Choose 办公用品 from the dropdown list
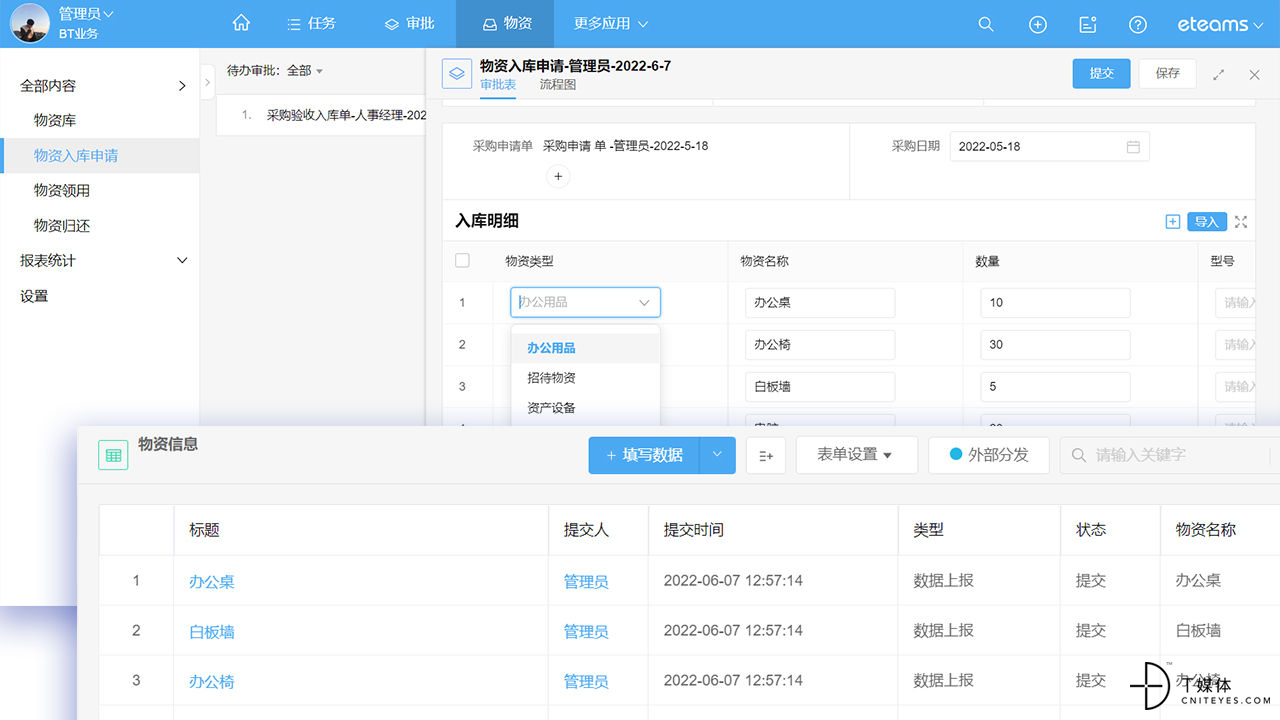The width and height of the screenshot is (1280, 720). (x=585, y=348)
